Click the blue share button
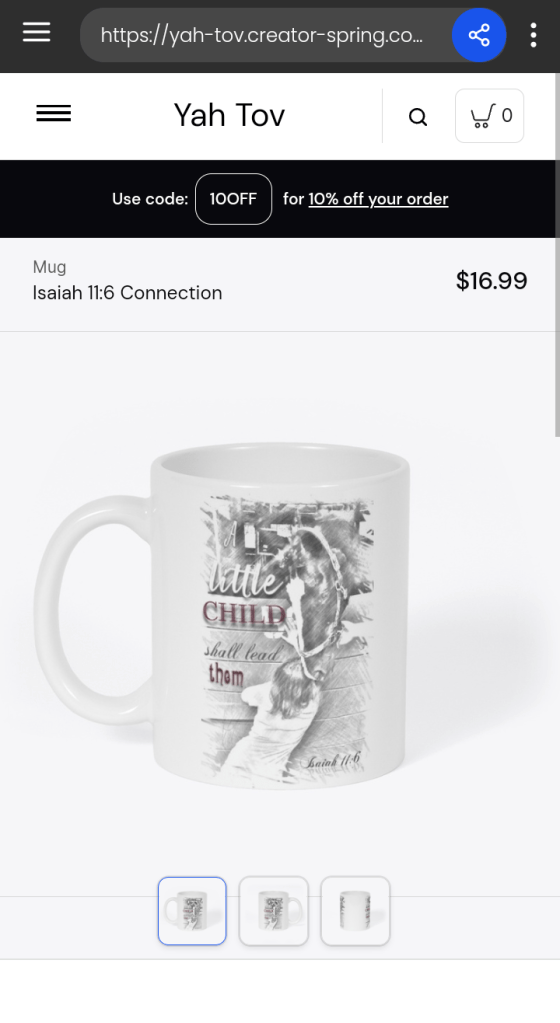 point(479,35)
